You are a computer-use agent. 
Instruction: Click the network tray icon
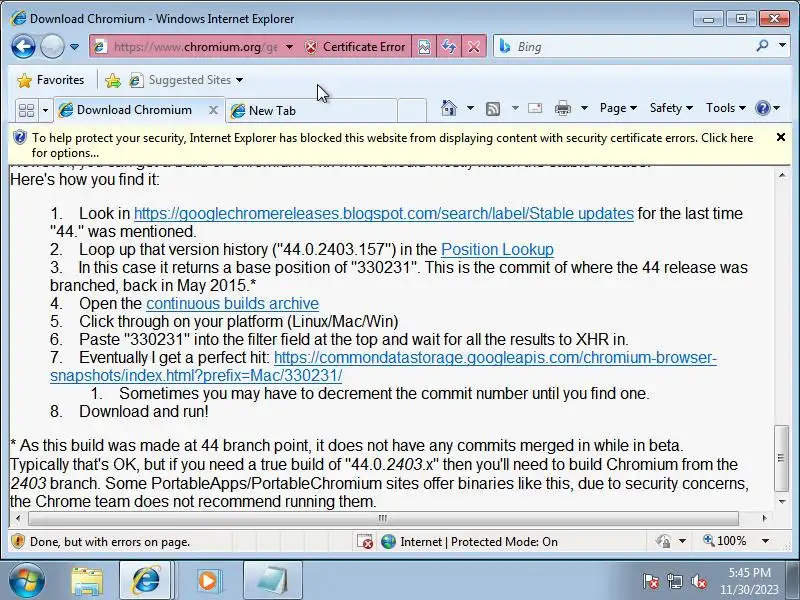(x=674, y=581)
